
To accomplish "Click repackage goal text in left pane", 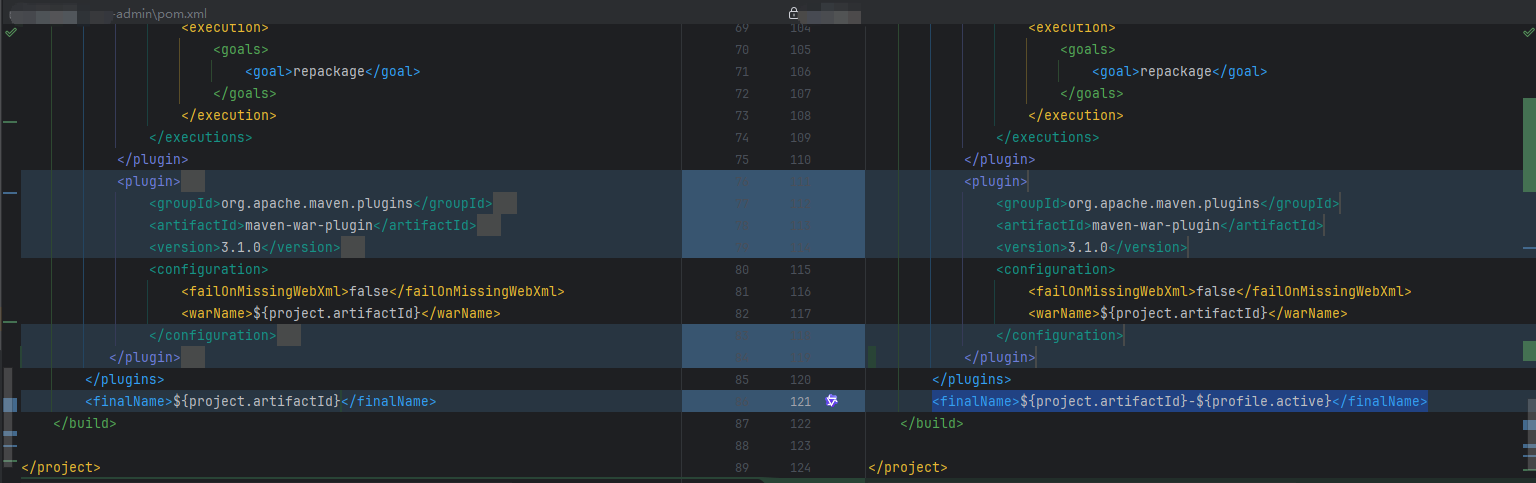I will (x=332, y=72).
